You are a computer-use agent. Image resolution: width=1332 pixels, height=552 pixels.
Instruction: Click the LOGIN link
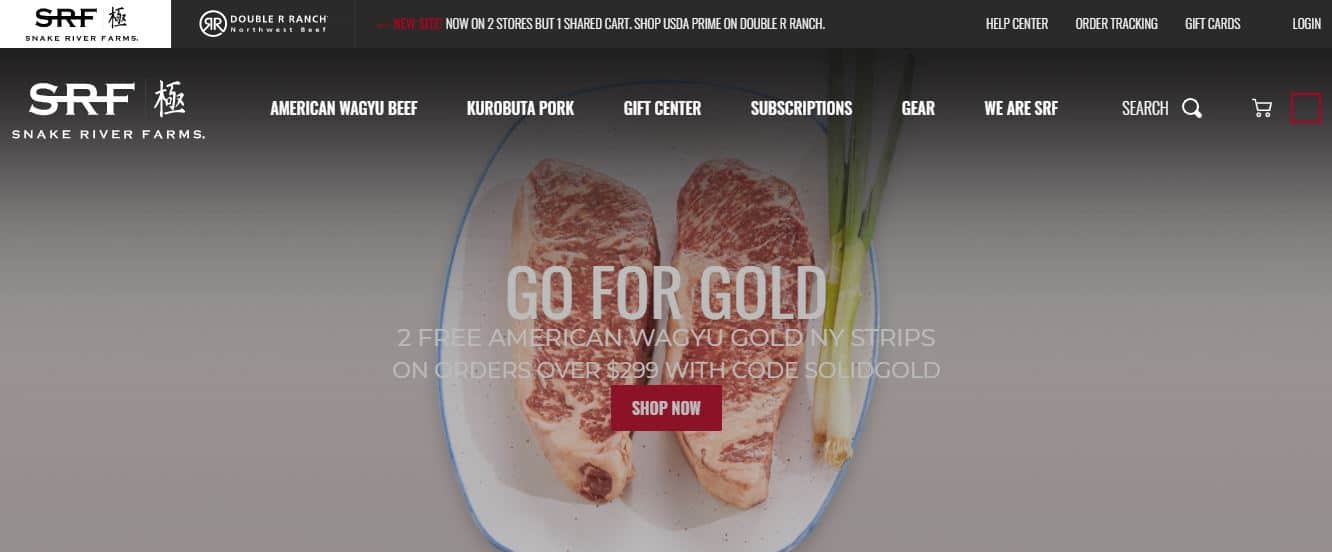point(1306,24)
